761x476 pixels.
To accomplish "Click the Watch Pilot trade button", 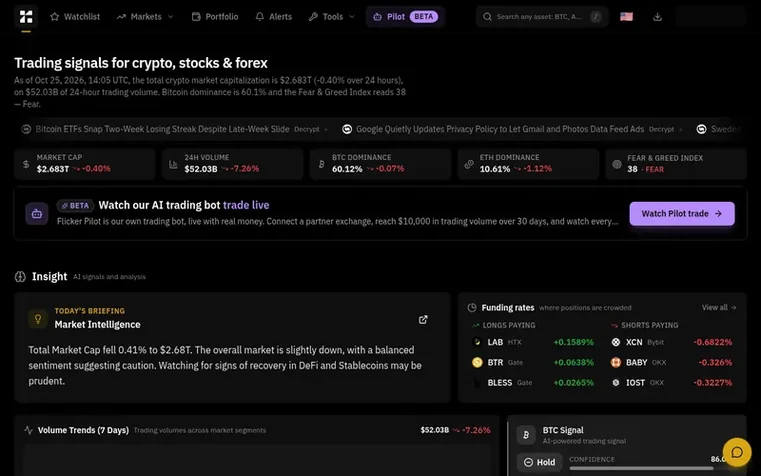I will coord(682,213).
